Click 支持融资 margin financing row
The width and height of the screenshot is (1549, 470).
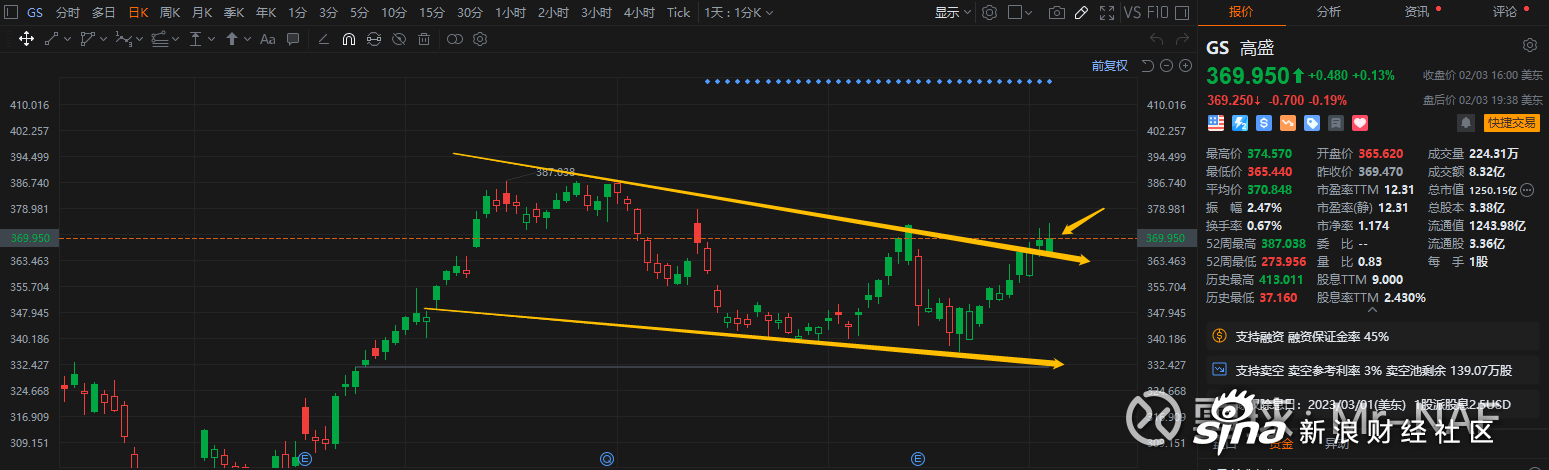coord(1372,336)
